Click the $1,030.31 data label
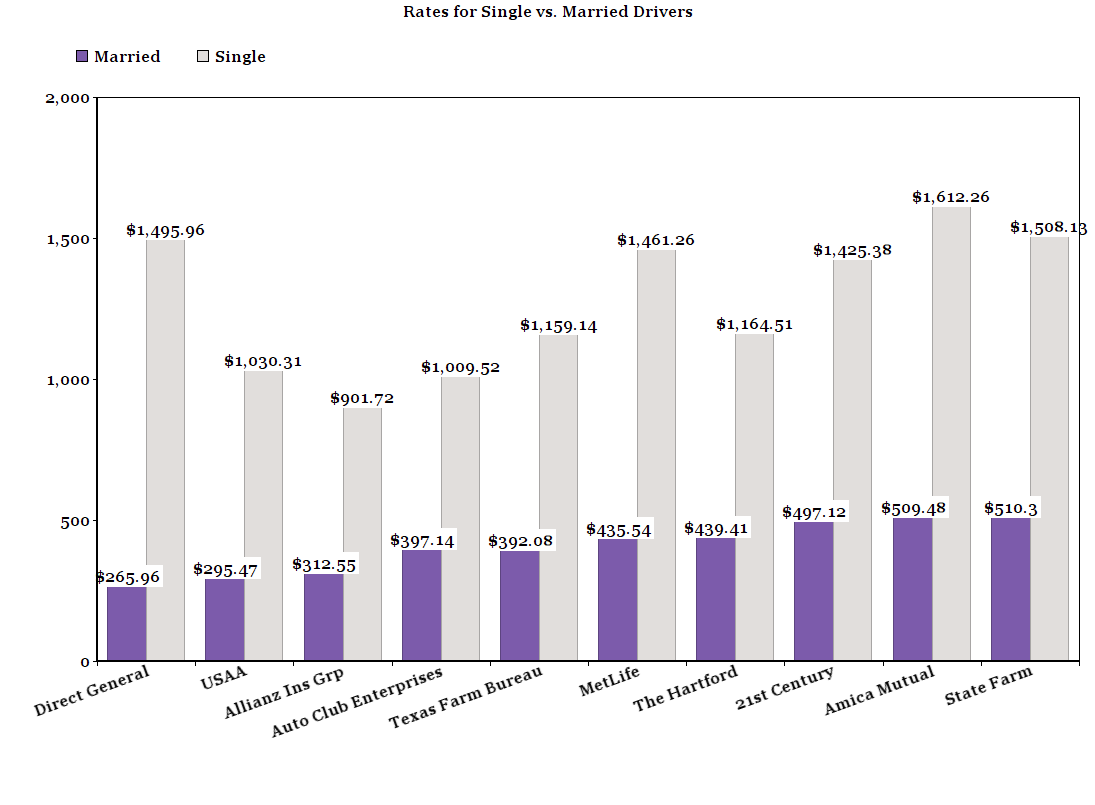 263,362
